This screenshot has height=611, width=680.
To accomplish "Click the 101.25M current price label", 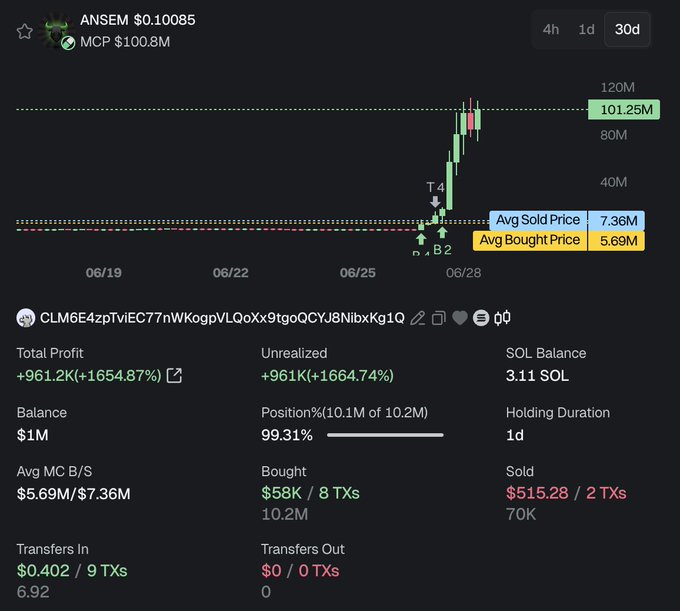I will pyautogui.click(x=624, y=109).
